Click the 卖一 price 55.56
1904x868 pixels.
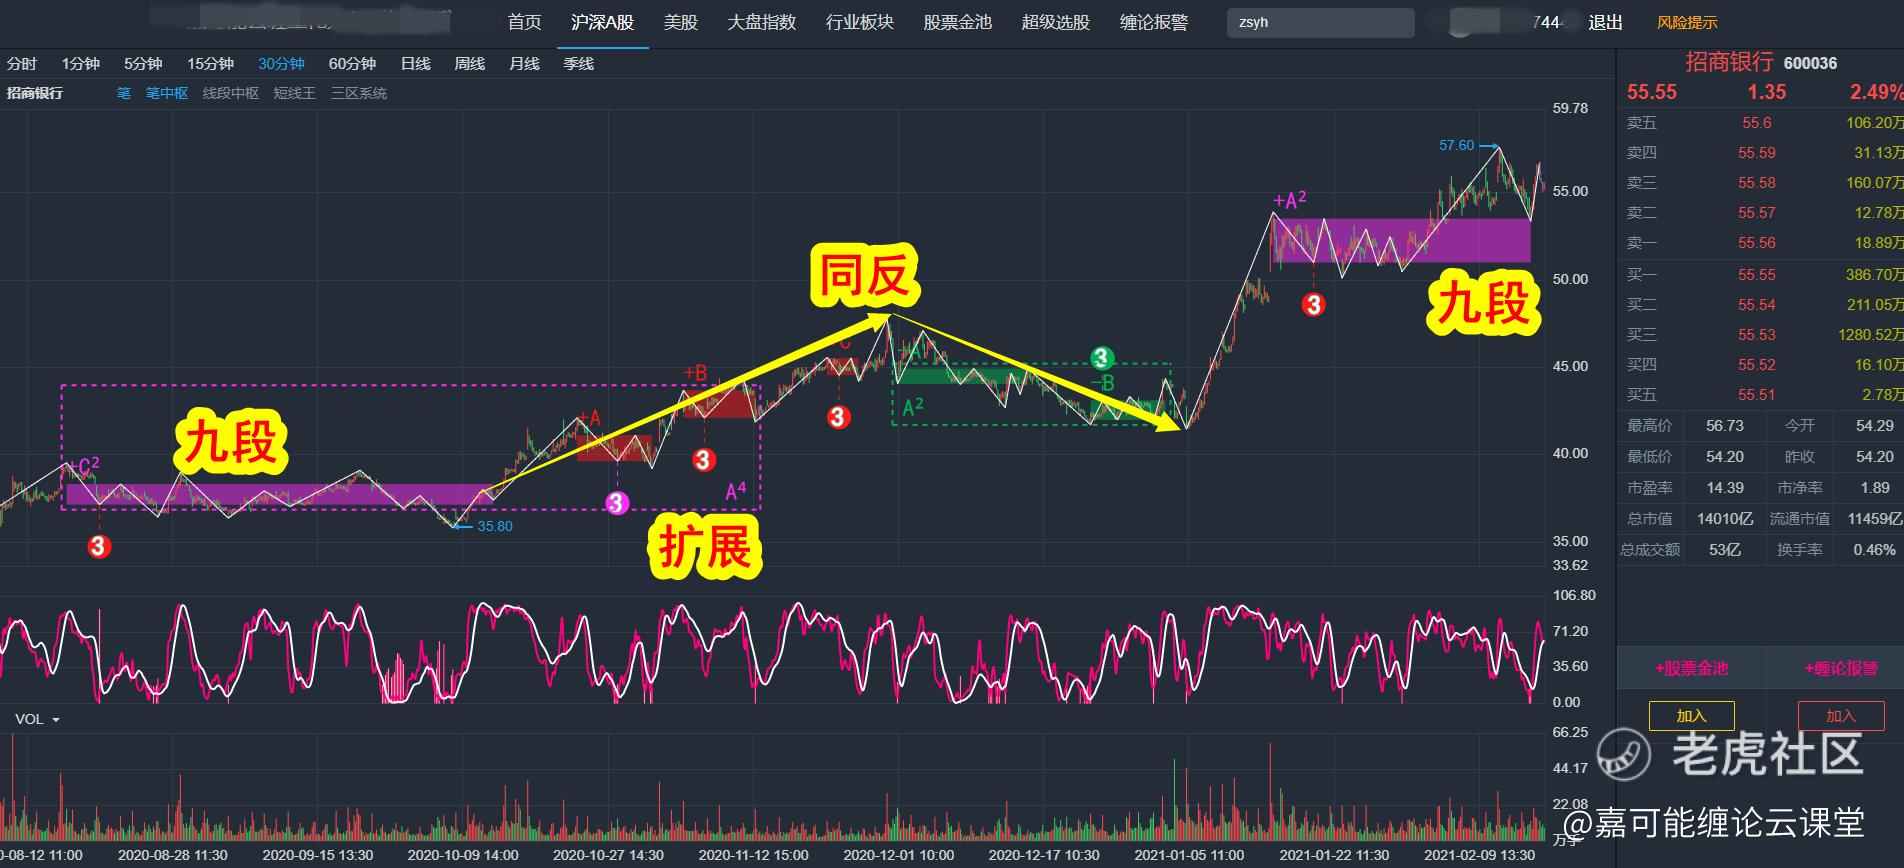(1756, 243)
